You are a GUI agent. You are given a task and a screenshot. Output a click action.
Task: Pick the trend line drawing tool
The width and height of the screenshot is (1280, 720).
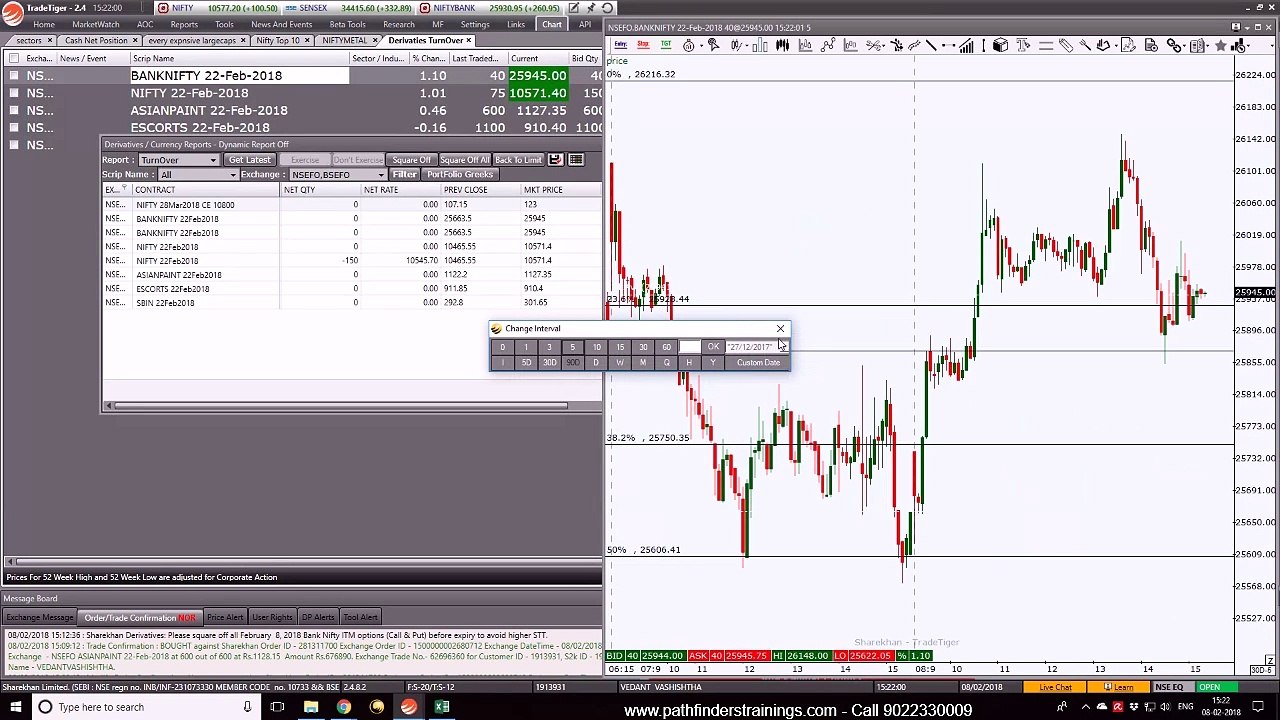(x=930, y=45)
